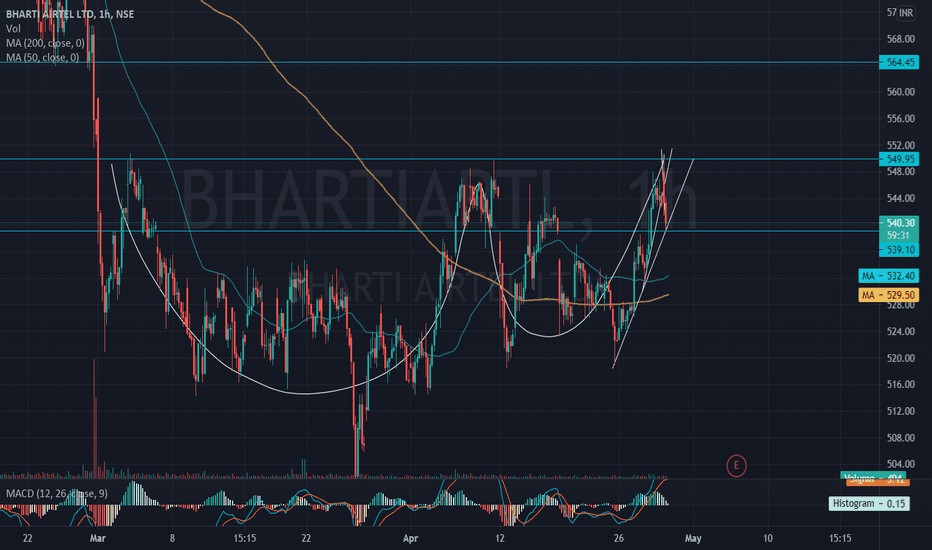Click the 12 date on time axis

500,539
